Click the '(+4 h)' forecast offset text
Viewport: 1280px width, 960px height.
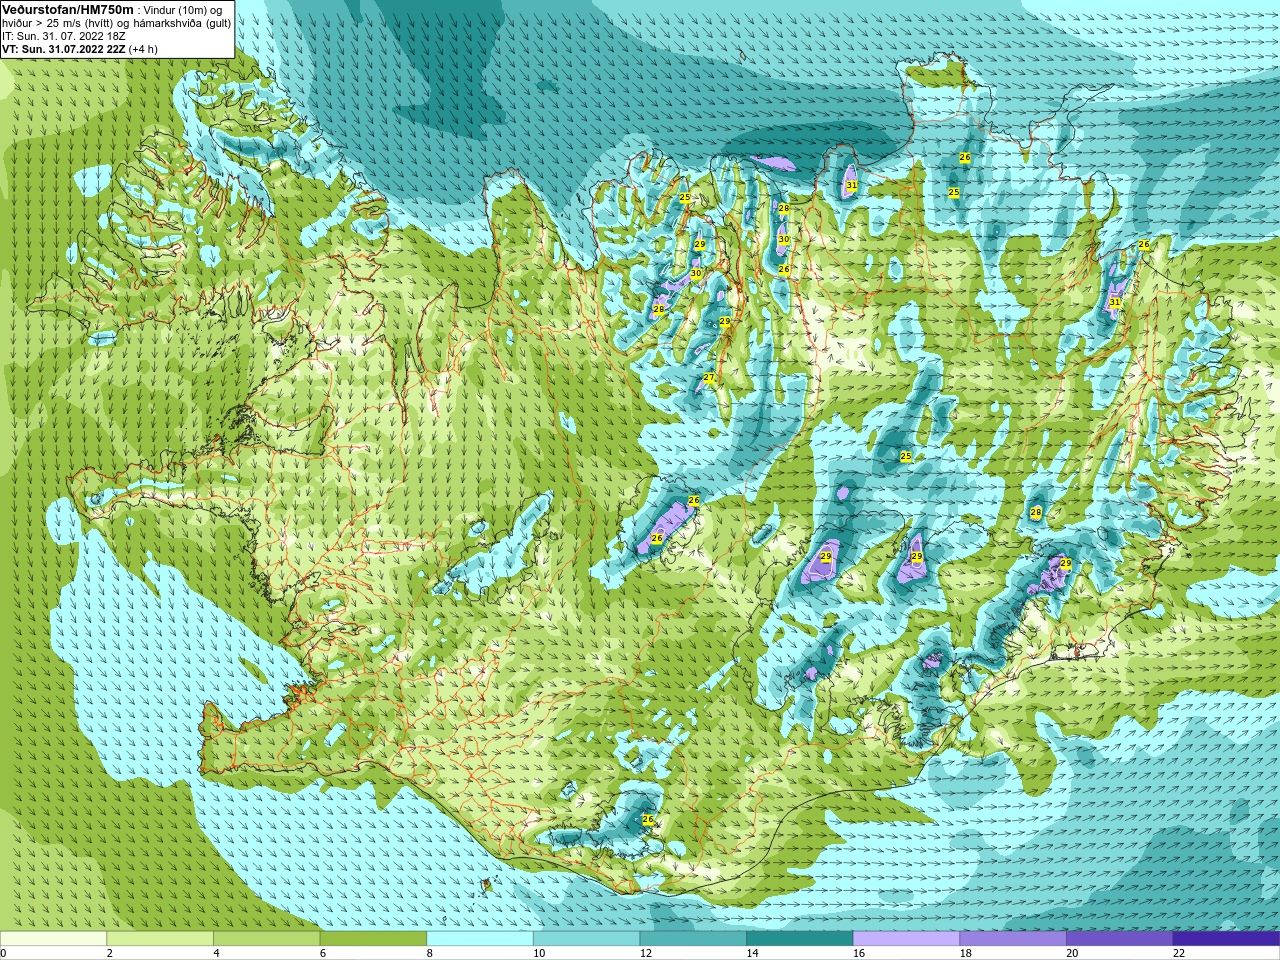143,49
